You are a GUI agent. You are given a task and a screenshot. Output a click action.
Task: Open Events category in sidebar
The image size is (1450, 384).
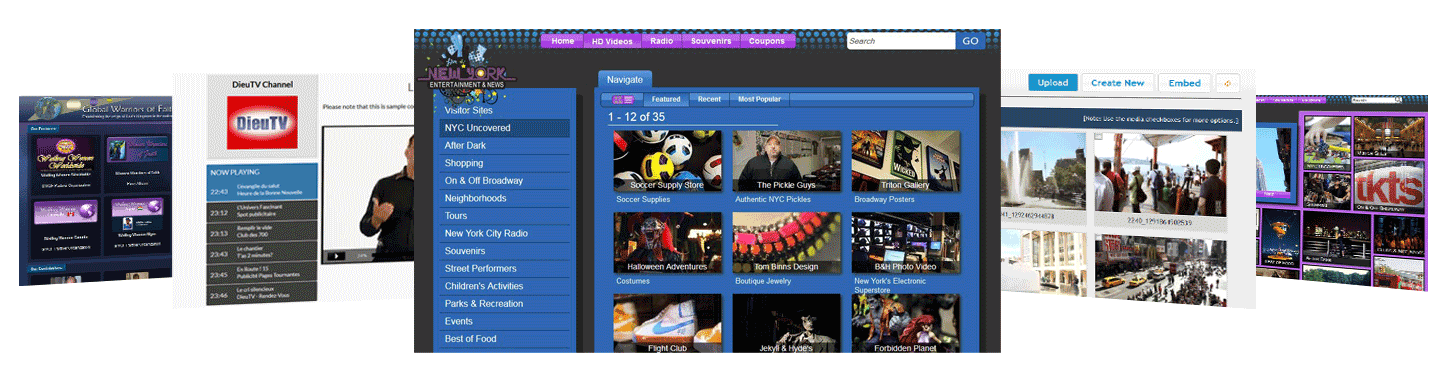tap(505, 321)
